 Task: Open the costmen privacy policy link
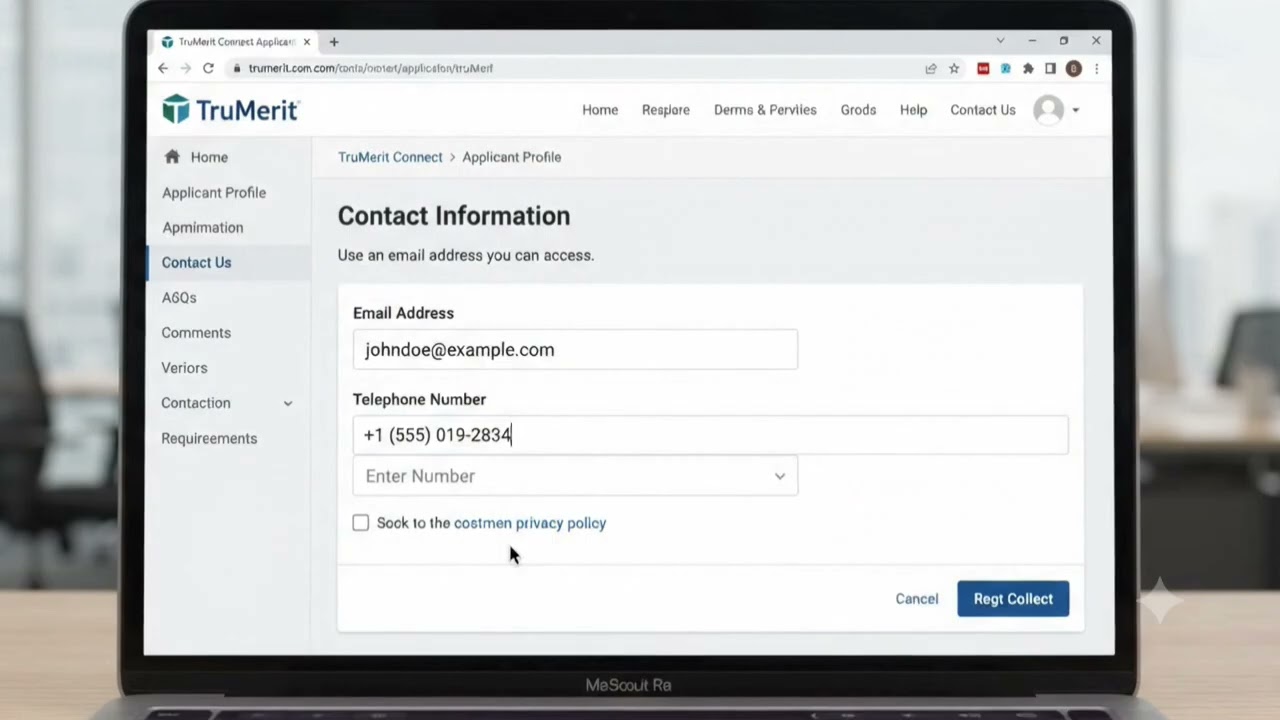click(530, 523)
